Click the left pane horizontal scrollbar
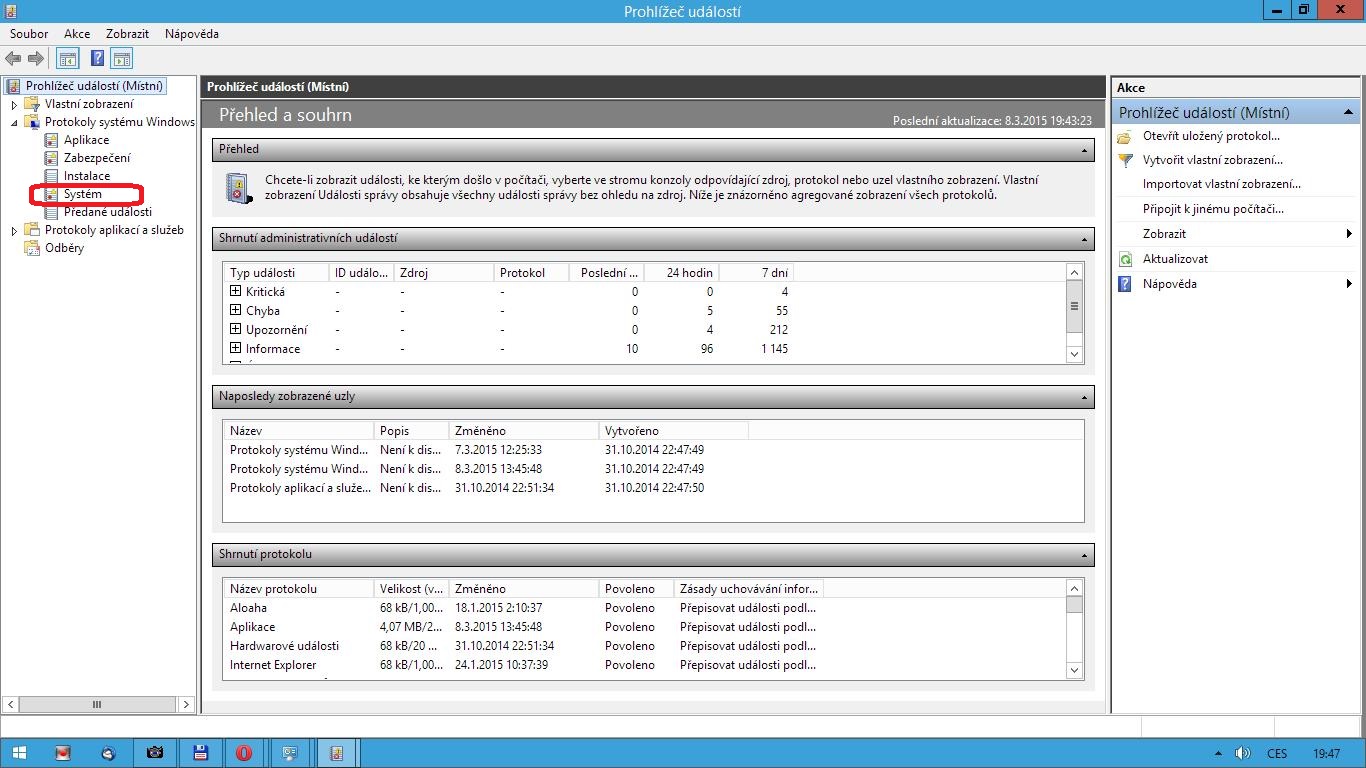This screenshot has height=768, width=1366. [97, 704]
